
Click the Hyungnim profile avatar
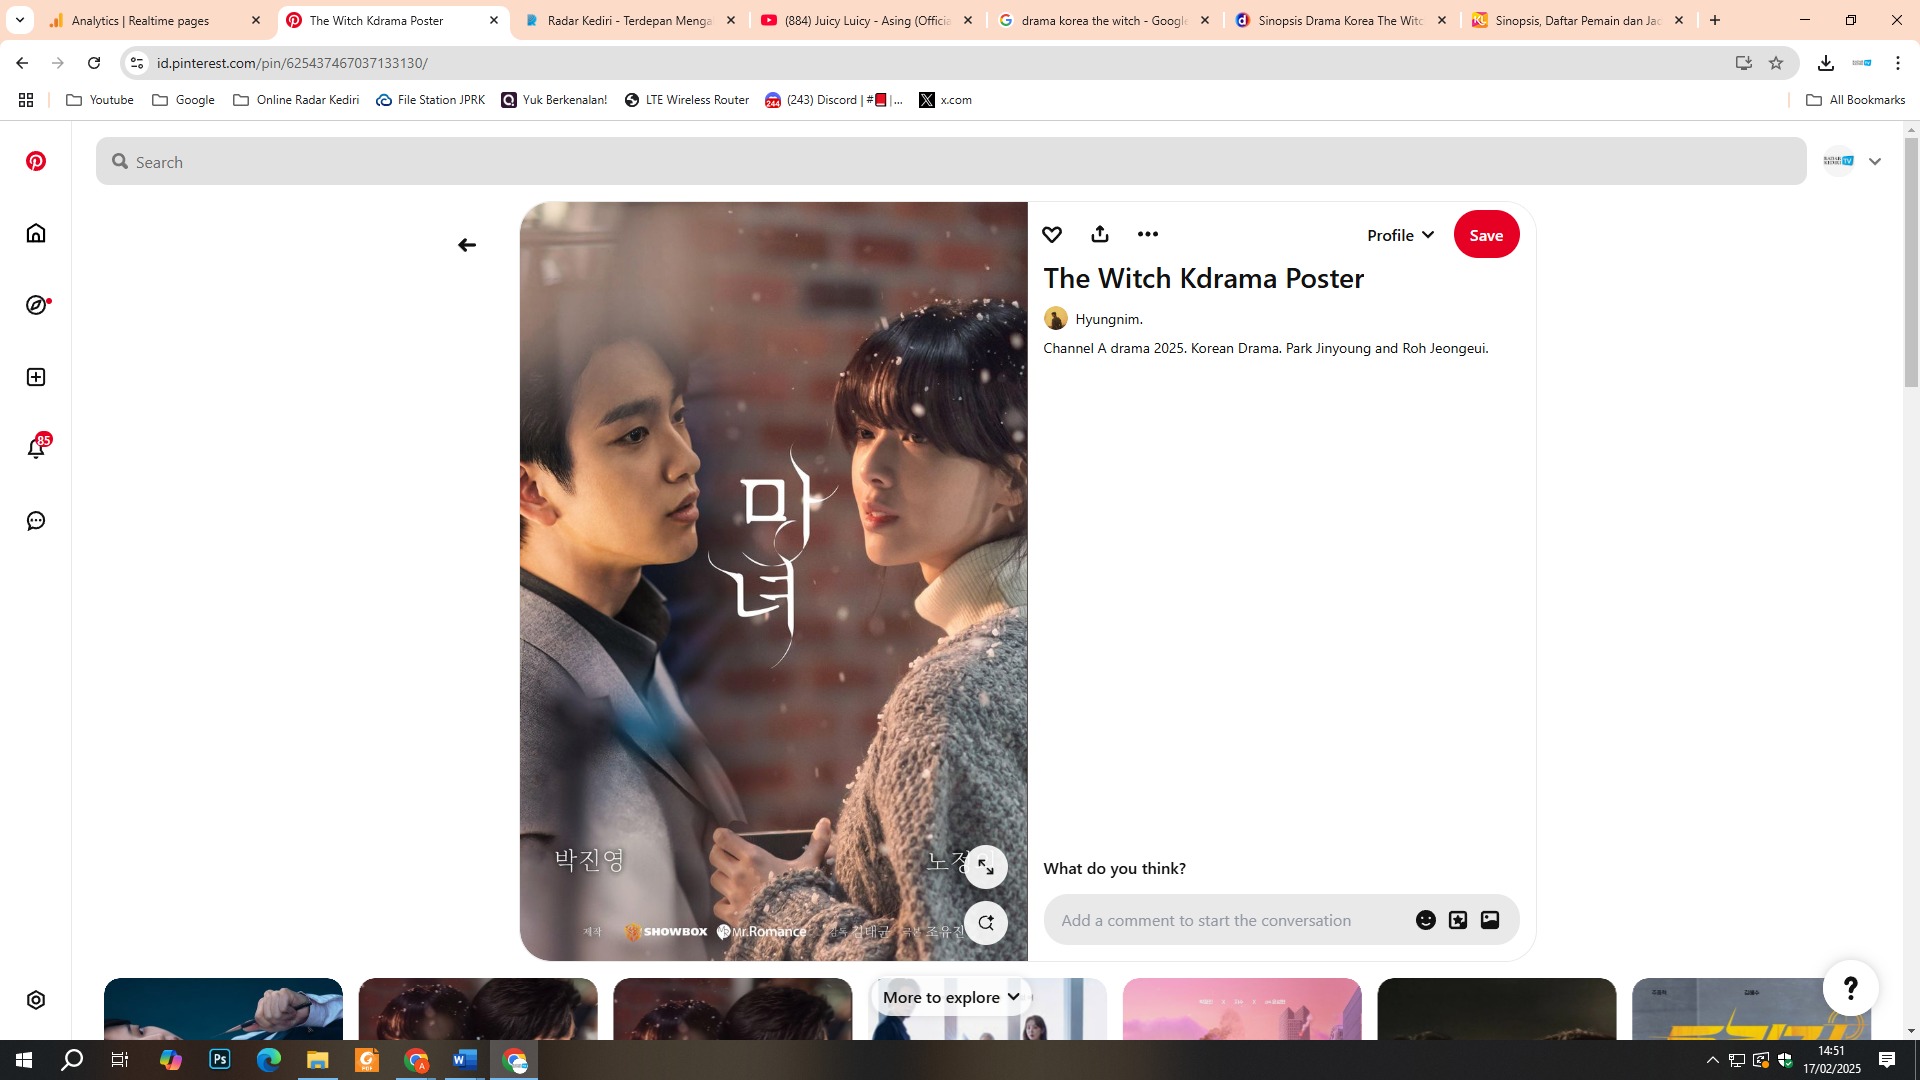[x=1055, y=319]
